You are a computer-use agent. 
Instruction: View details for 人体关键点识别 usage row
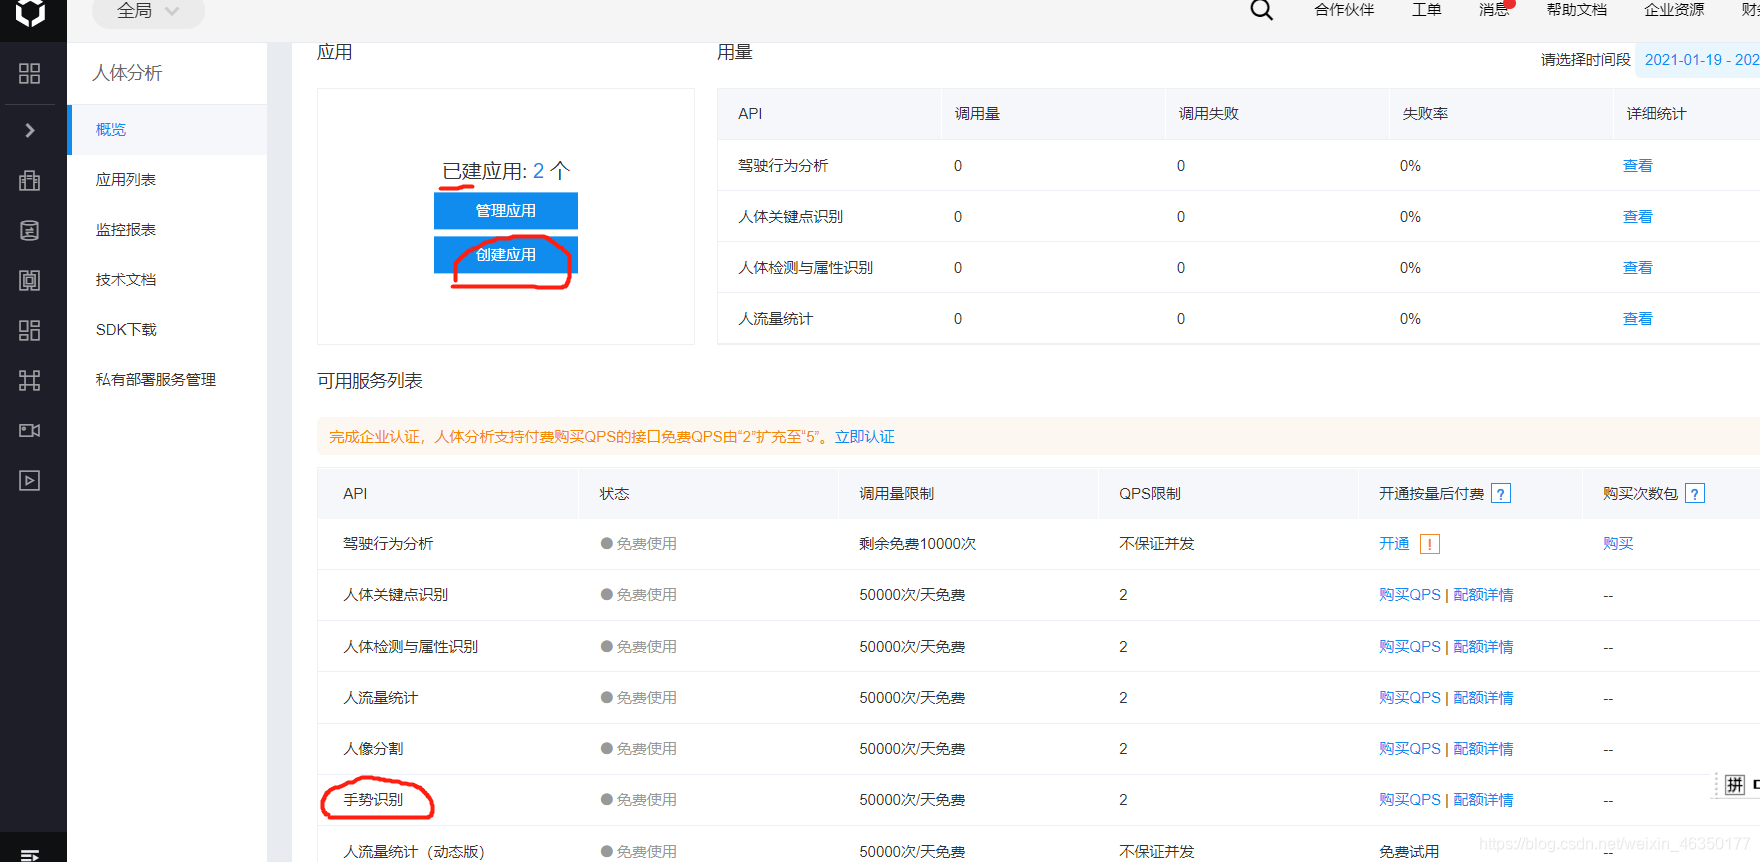click(1637, 217)
